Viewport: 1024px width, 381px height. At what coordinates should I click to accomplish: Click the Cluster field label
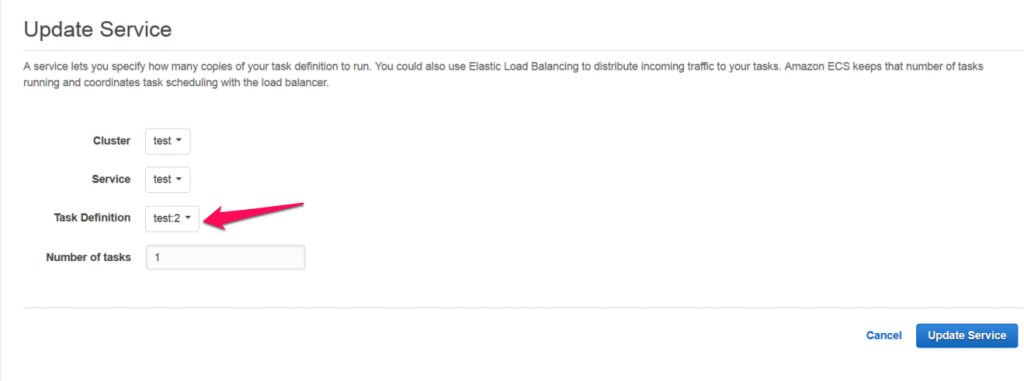tap(112, 141)
